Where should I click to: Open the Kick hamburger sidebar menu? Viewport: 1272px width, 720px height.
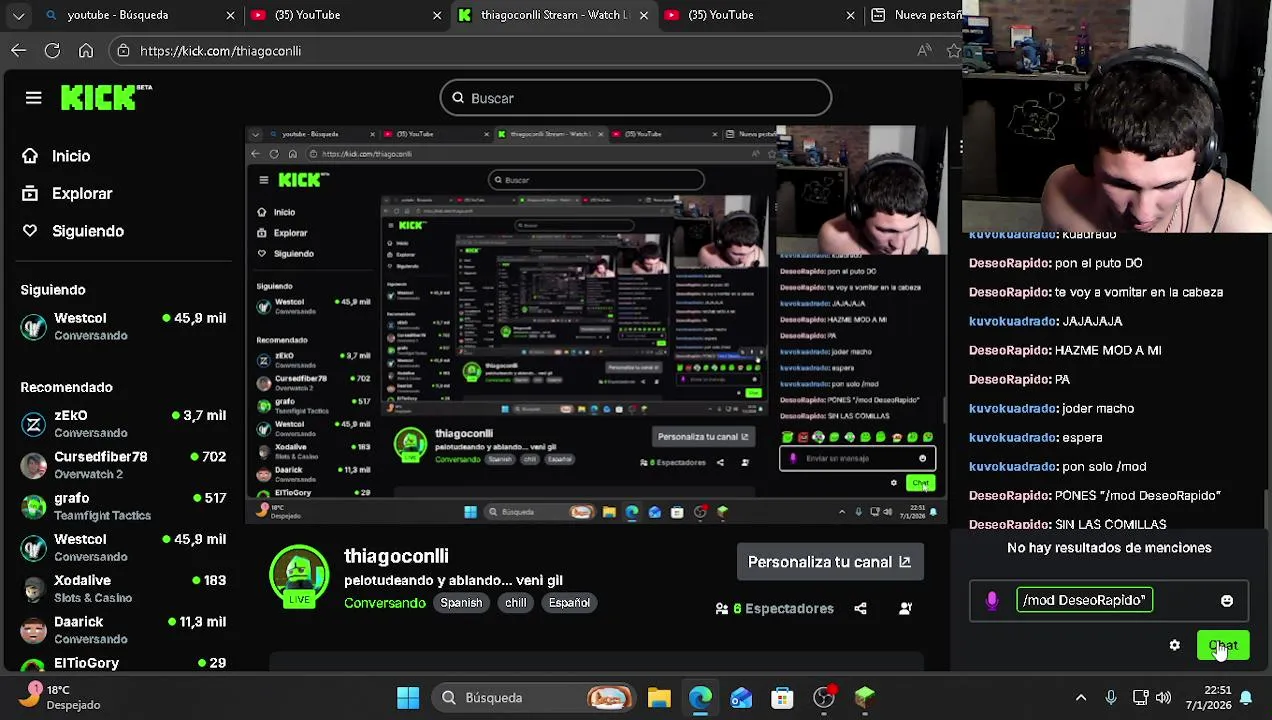[33, 98]
